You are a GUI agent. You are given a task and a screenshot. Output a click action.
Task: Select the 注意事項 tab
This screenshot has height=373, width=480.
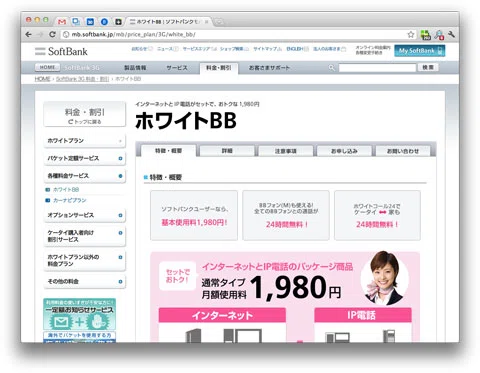pyautogui.click(x=286, y=151)
